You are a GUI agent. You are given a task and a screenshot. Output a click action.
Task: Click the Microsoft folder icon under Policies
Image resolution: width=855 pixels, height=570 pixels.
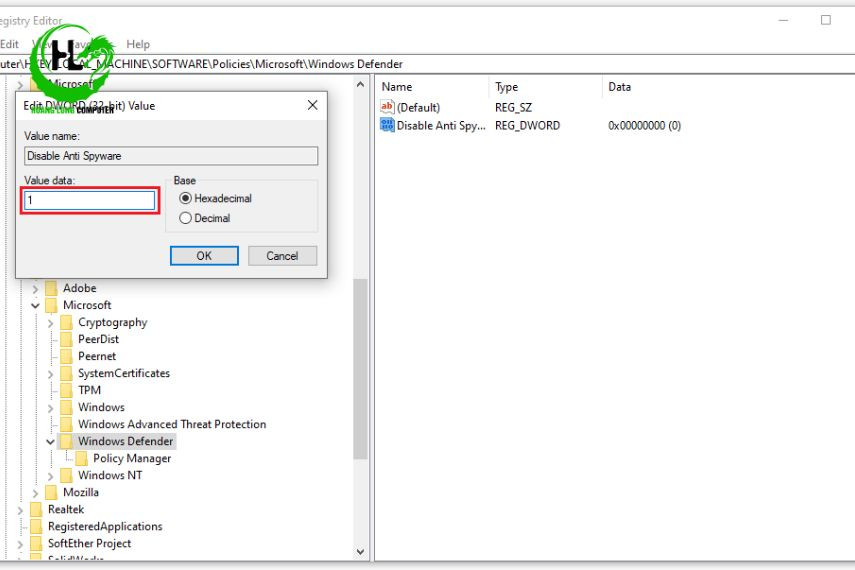coord(51,305)
